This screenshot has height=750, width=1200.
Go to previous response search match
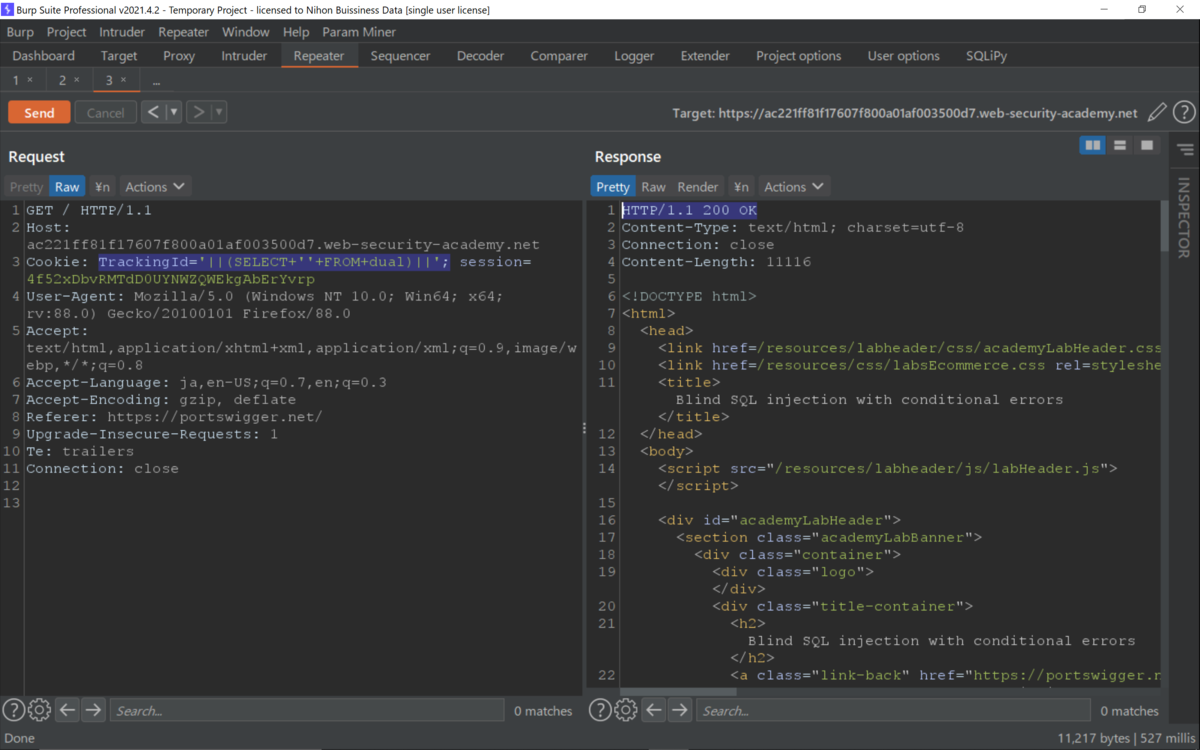(x=654, y=710)
